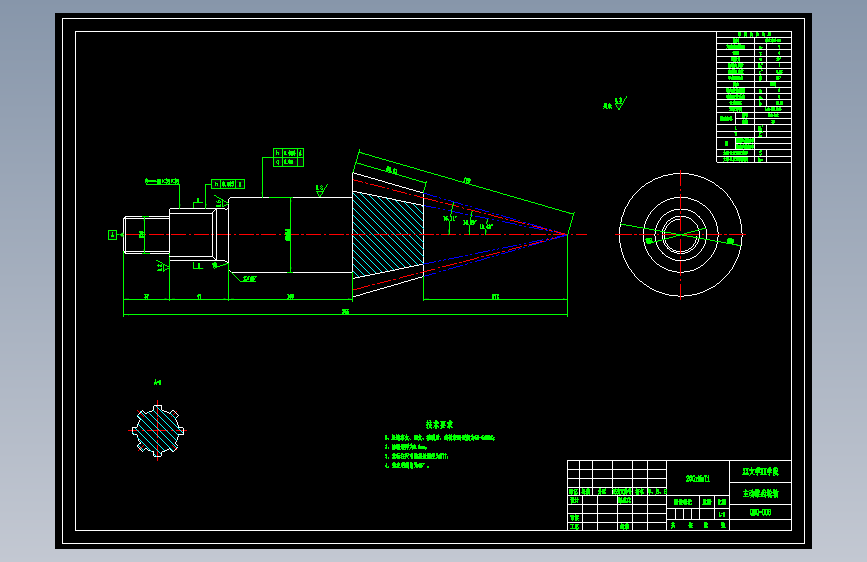867x562 pixels.
Task: Click the third technical requirement line
Action: [416, 456]
